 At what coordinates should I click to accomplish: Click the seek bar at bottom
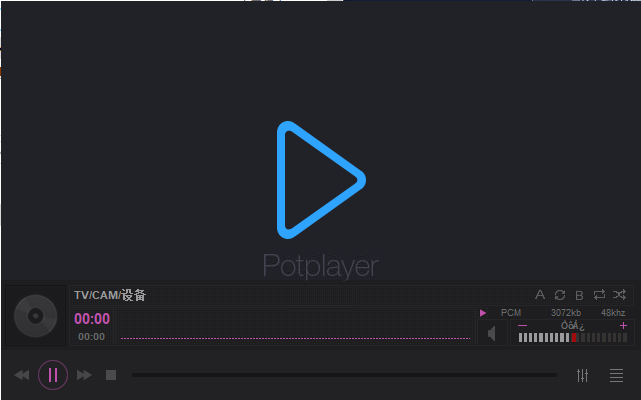[x=344, y=375]
